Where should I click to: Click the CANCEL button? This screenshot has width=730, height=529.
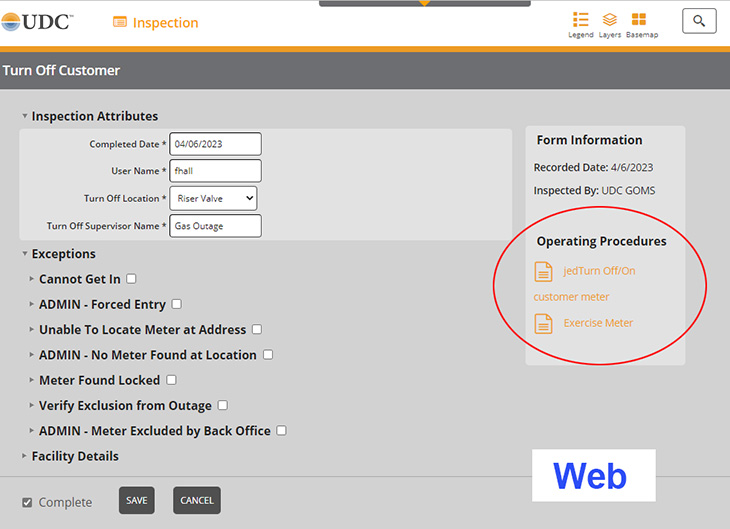(x=197, y=501)
